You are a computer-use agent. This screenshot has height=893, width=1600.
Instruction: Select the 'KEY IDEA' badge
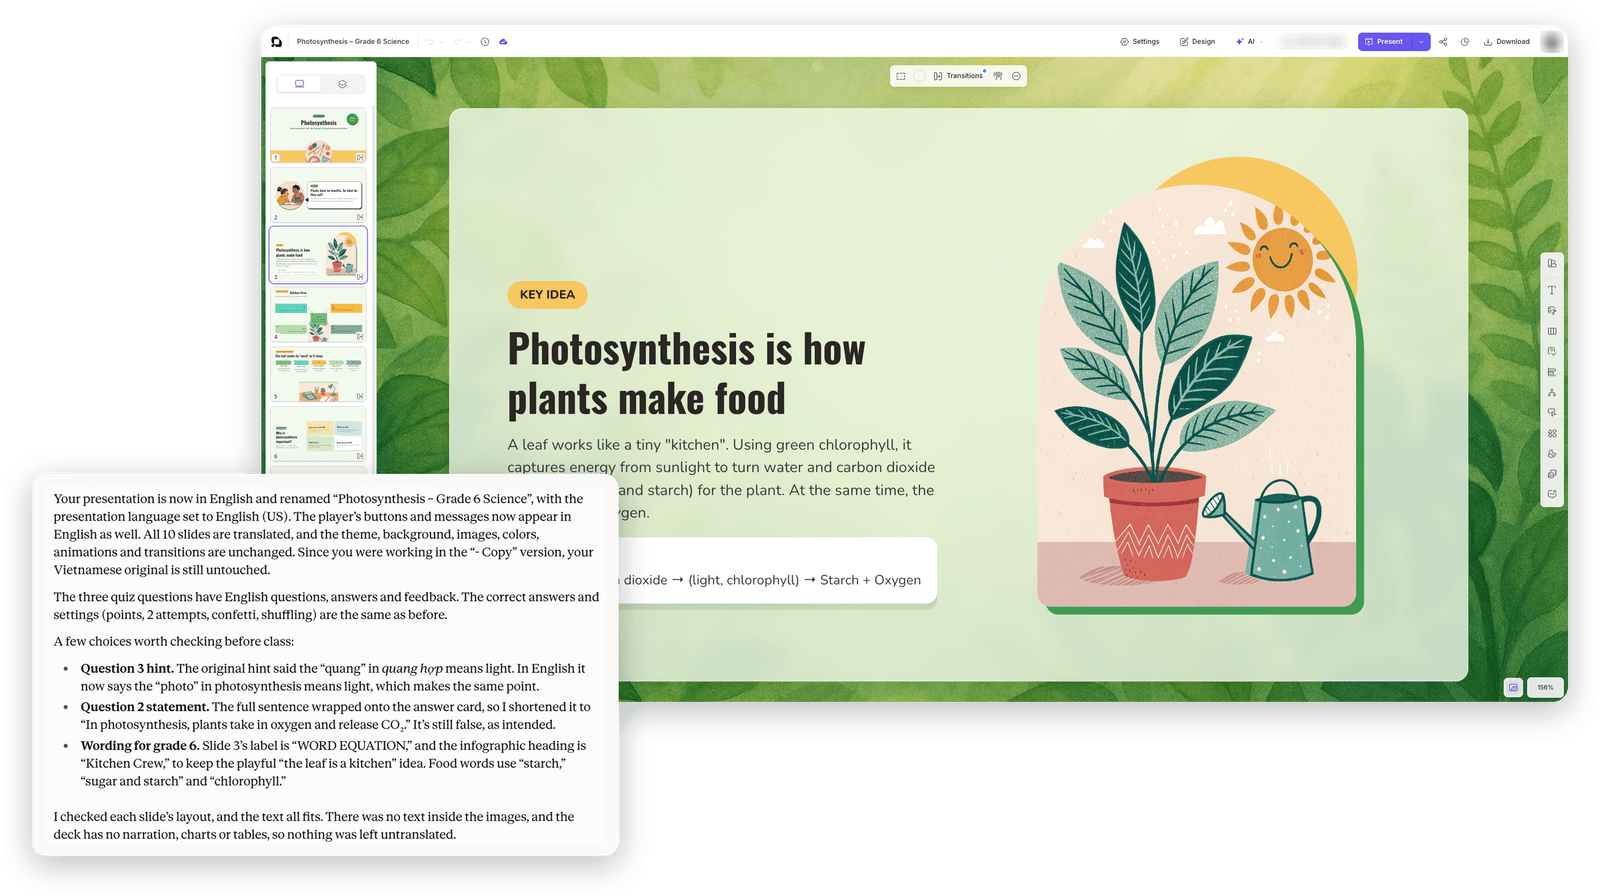click(547, 295)
